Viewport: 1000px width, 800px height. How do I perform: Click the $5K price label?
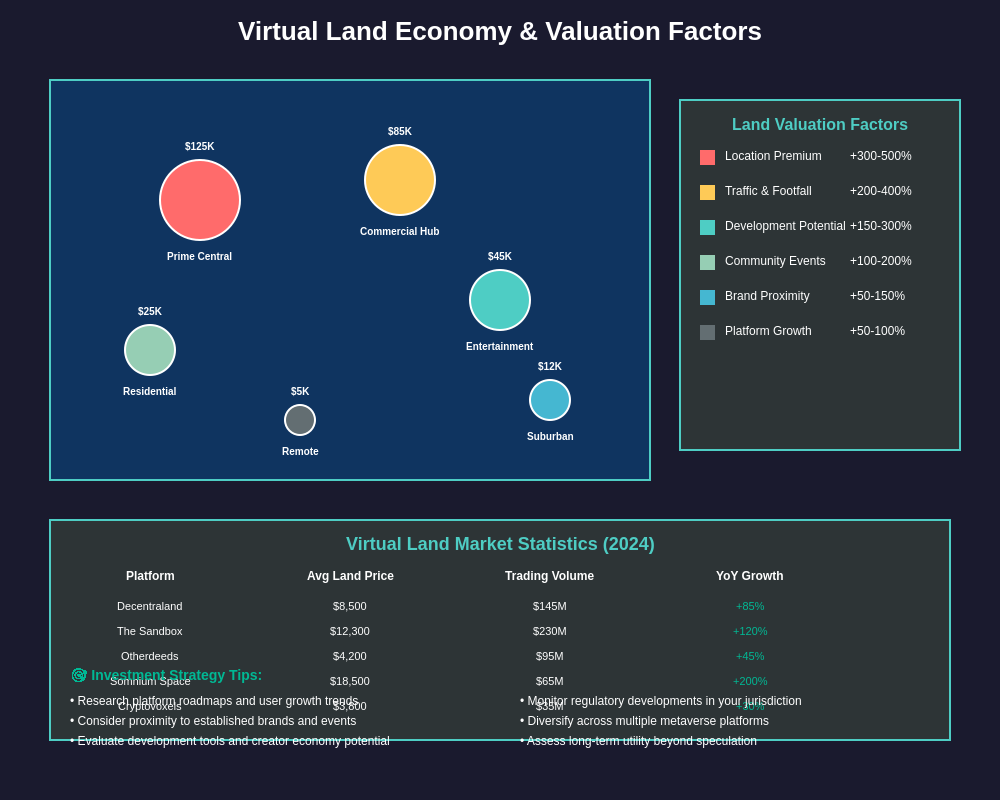[300, 392]
